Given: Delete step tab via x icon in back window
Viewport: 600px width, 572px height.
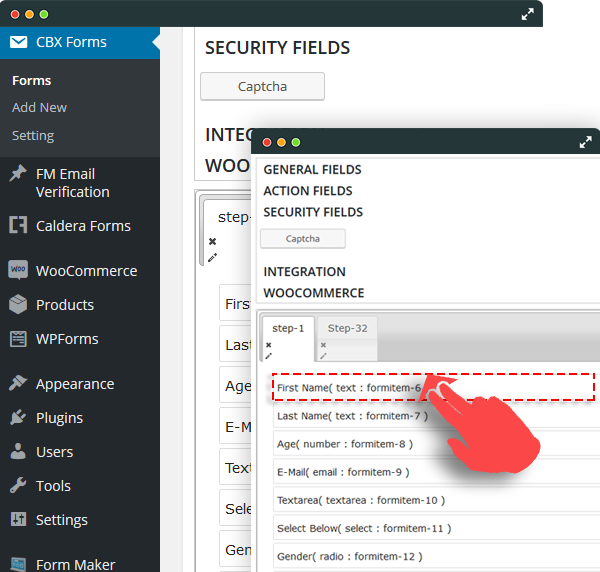Looking at the screenshot, I should pyautogui.click(x=212, y=241).
